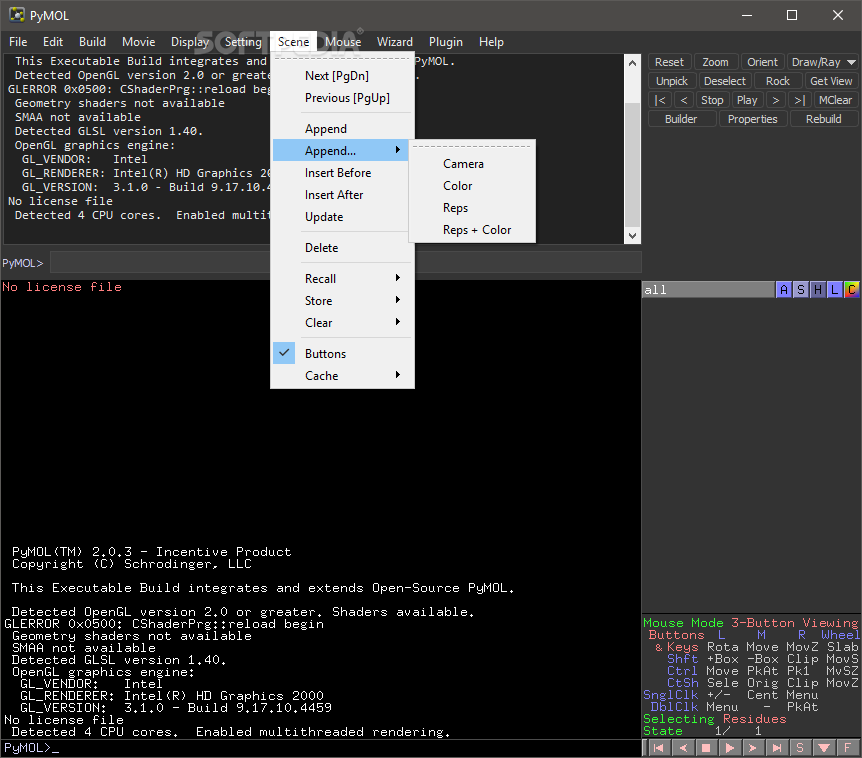Open the Build menu

92,42
